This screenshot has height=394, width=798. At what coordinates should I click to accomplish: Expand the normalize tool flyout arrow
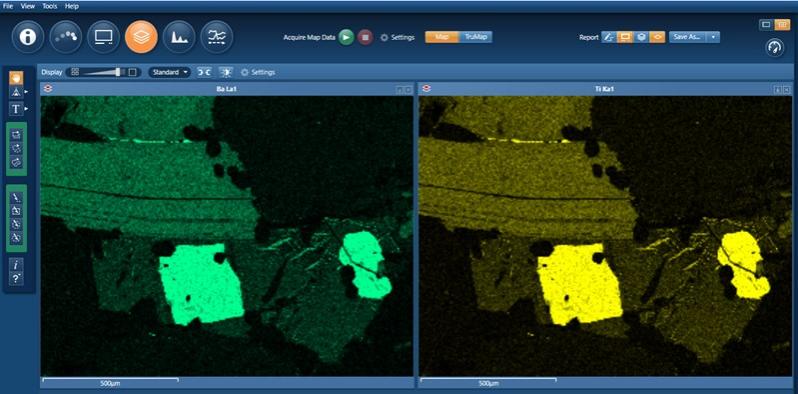26,92
